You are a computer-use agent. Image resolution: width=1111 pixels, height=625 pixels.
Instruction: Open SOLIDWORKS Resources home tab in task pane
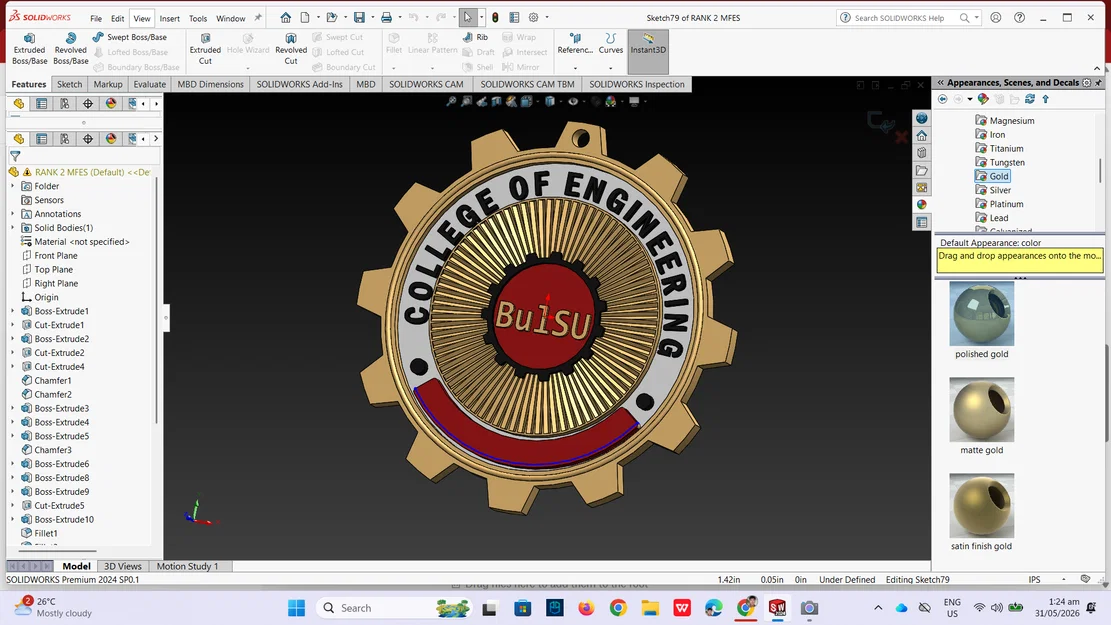[x=921, y=135]
